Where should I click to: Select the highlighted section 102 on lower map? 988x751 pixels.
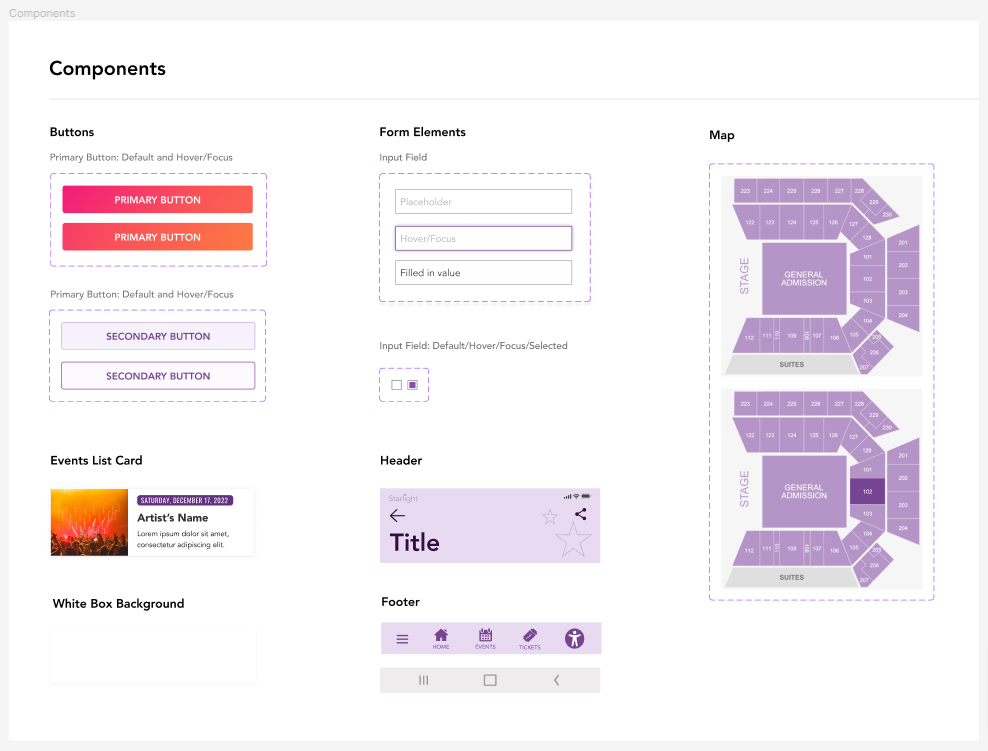click(x=867, y=491)
